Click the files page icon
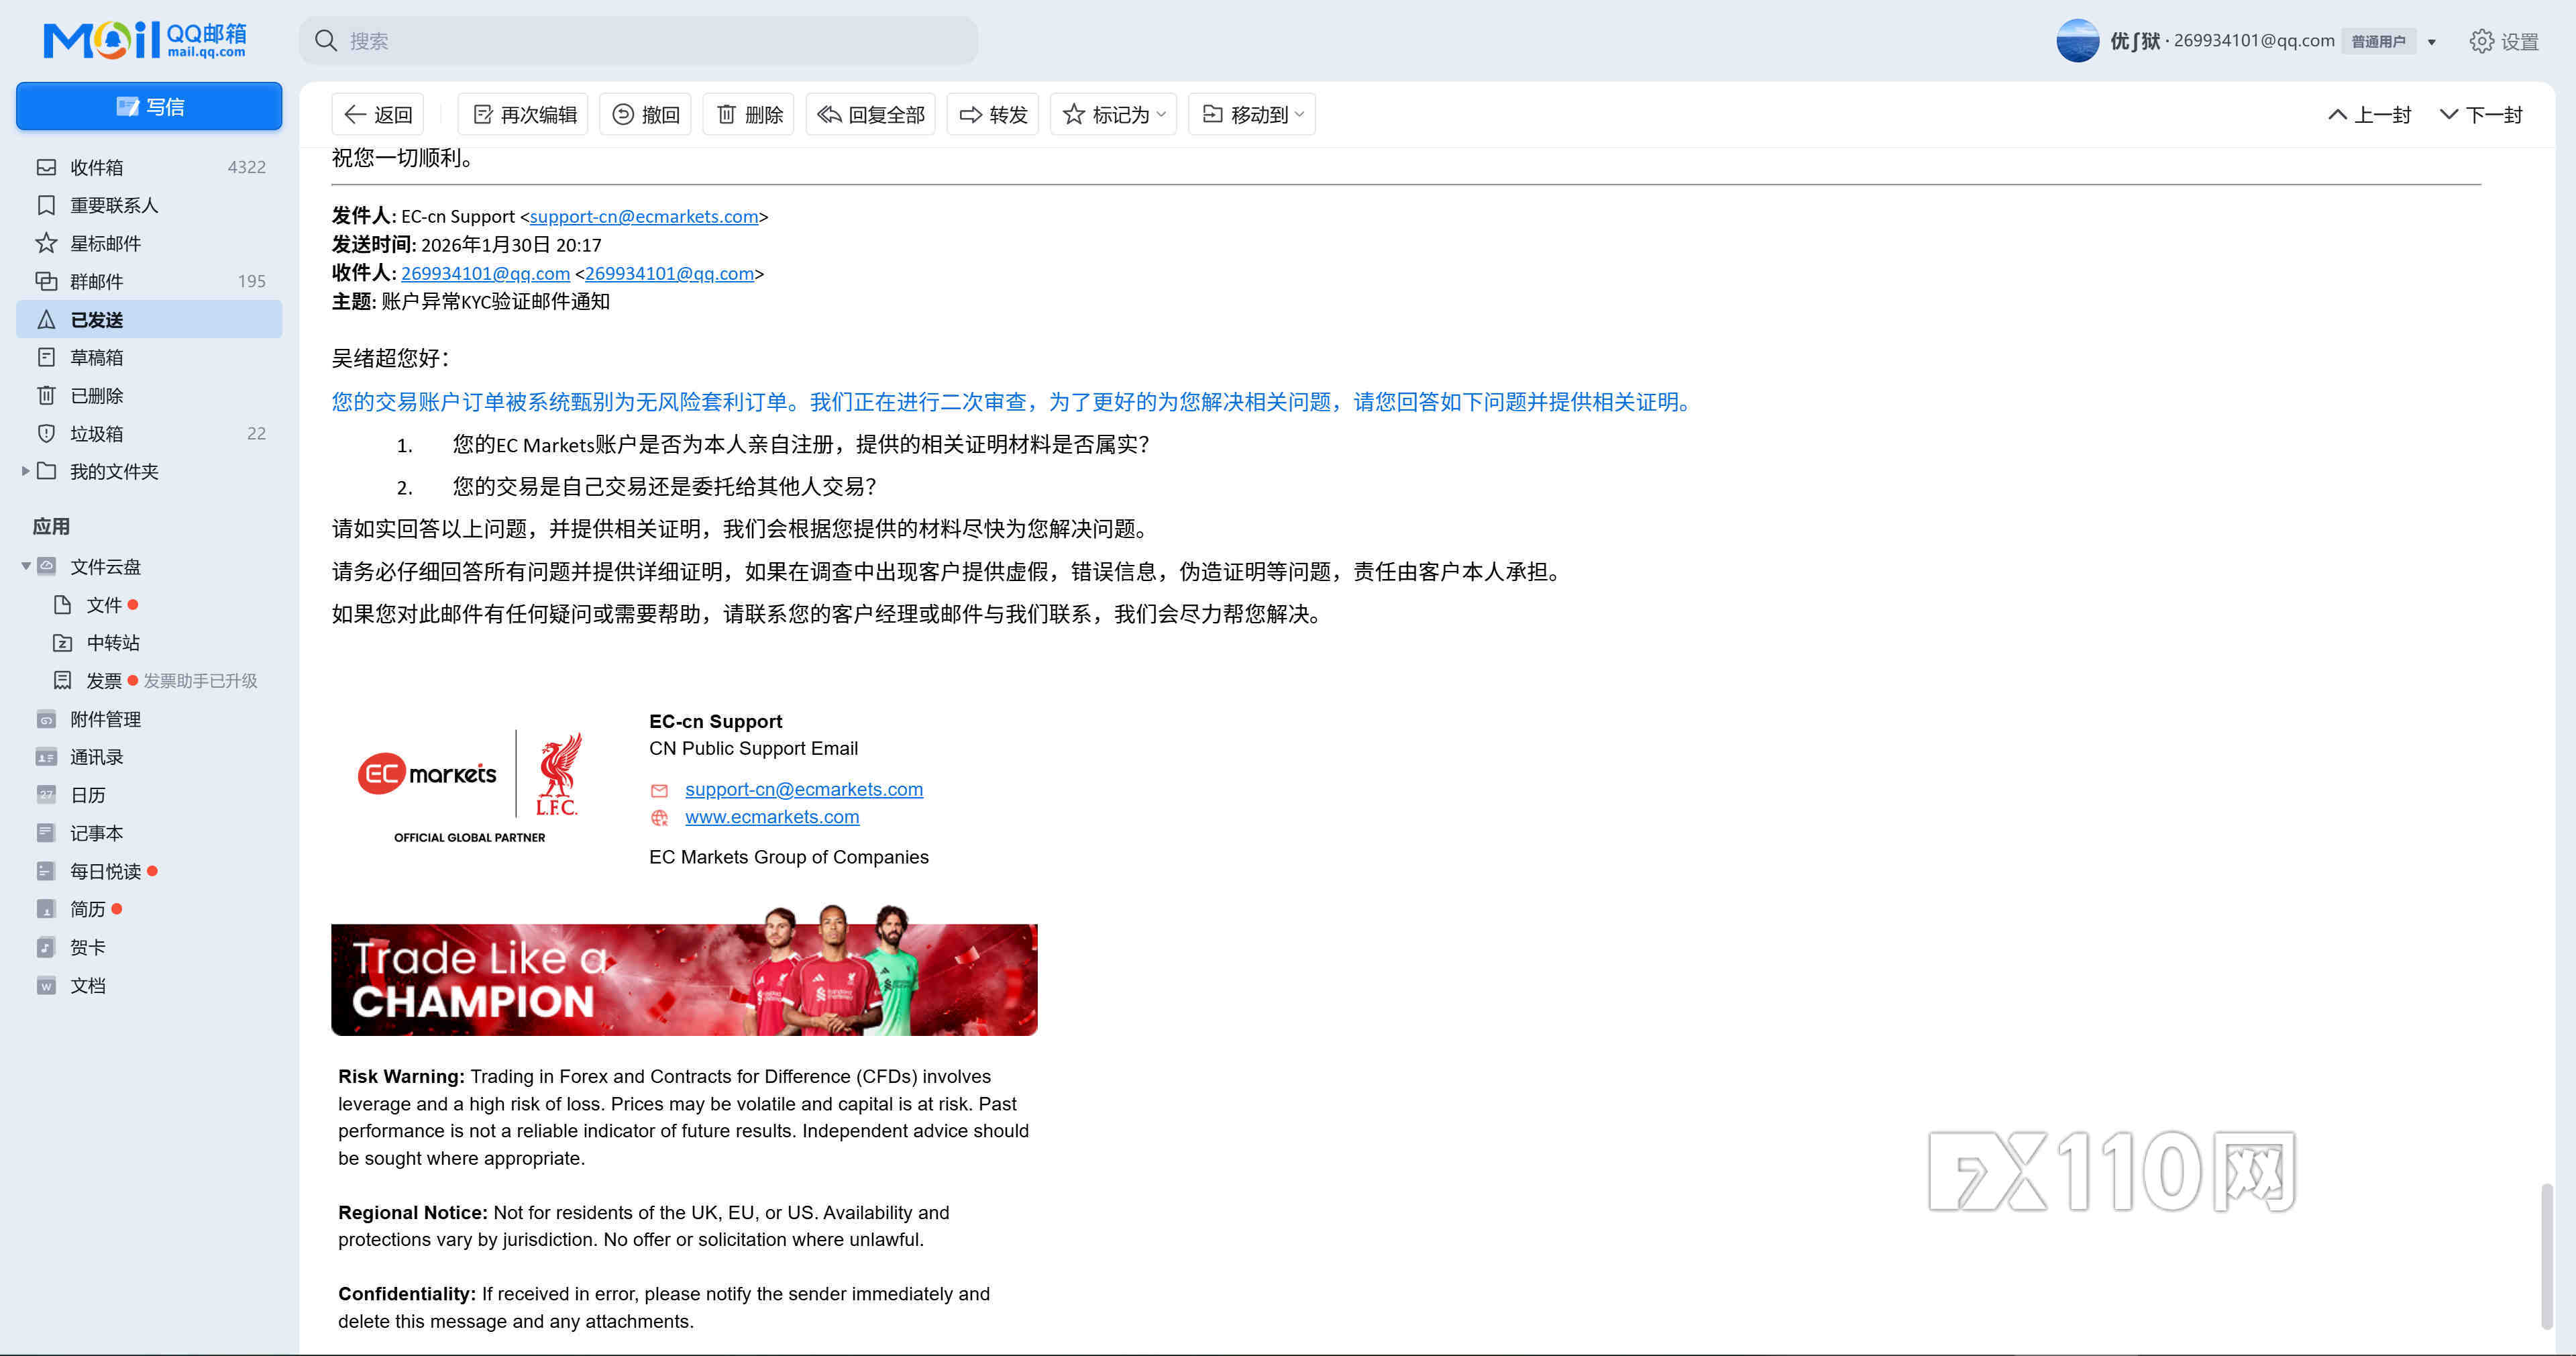 coord(62,605)
